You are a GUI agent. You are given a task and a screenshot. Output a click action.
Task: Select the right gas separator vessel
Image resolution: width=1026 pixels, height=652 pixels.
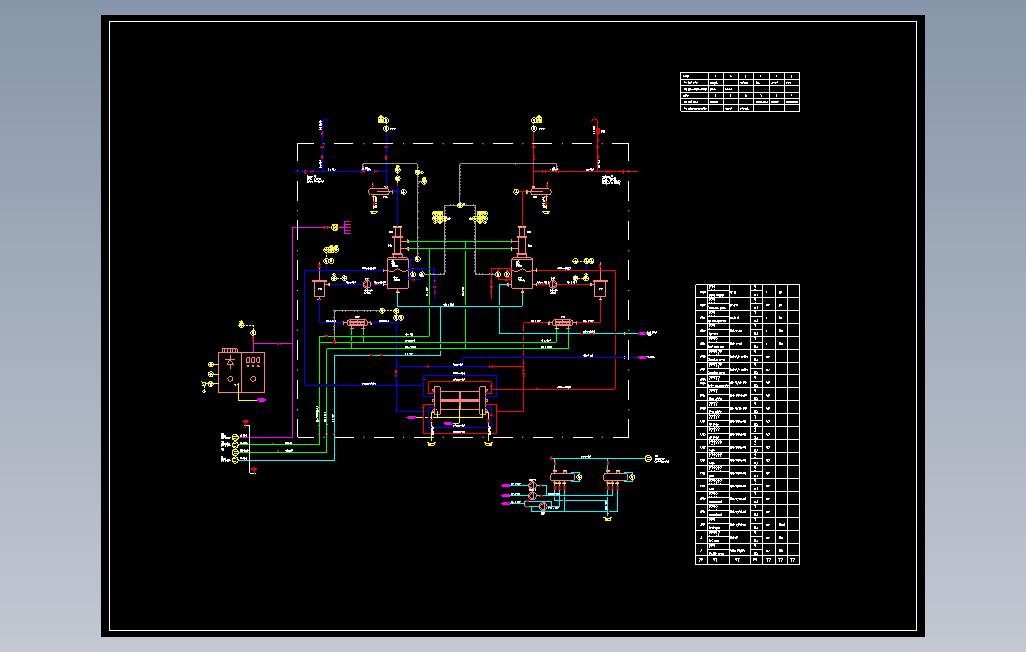pos(522,273)
